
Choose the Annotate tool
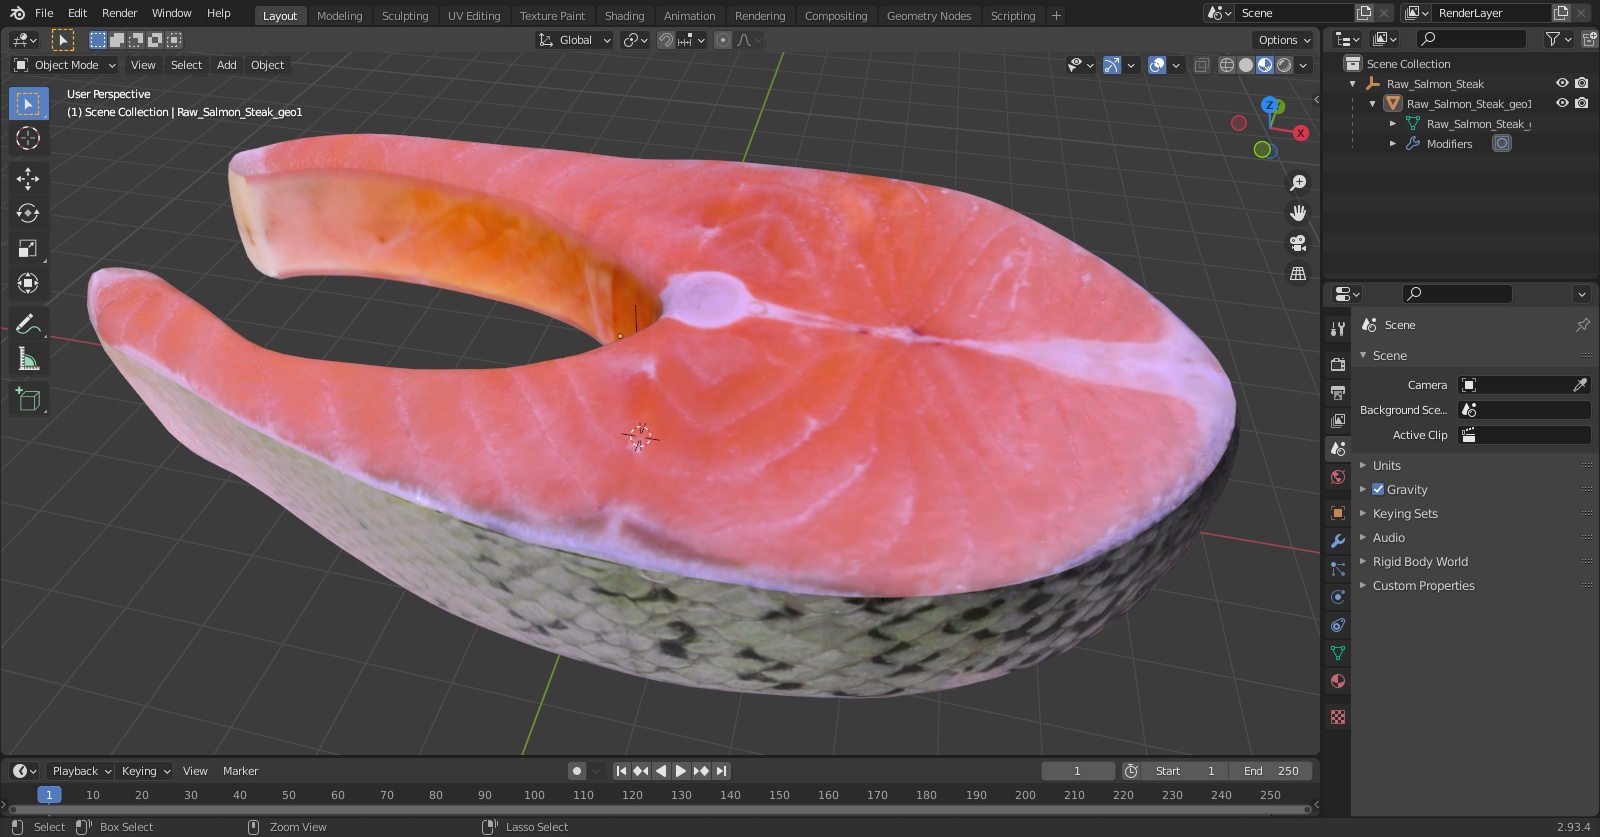click(x=28, y=324)
